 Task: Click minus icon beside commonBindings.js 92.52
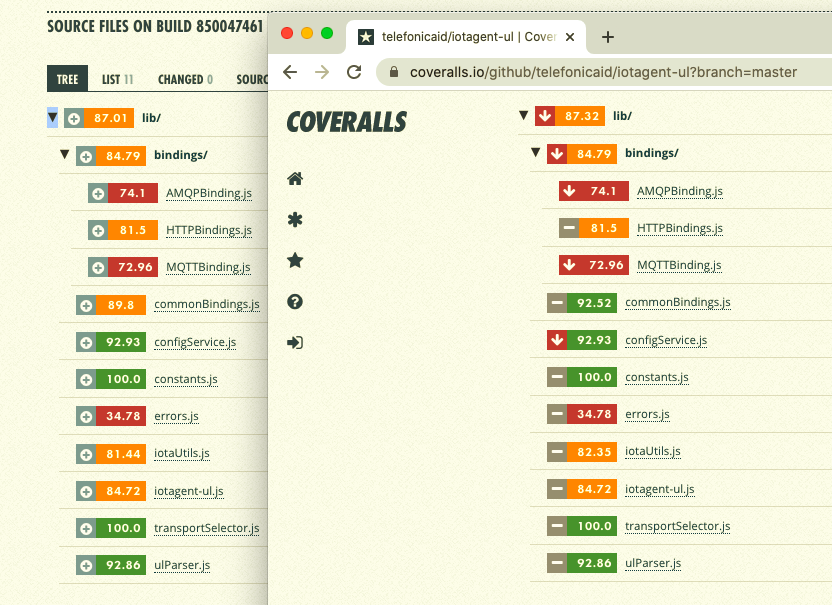557,303
